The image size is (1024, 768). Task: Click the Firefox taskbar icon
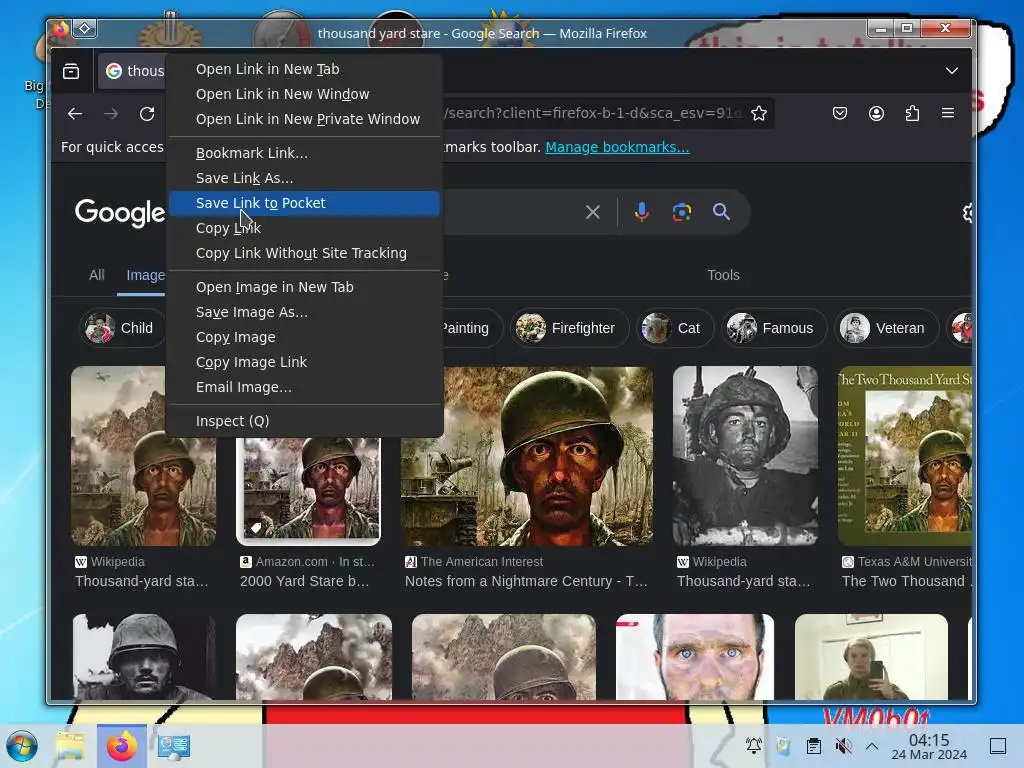(x=121, y=746)
